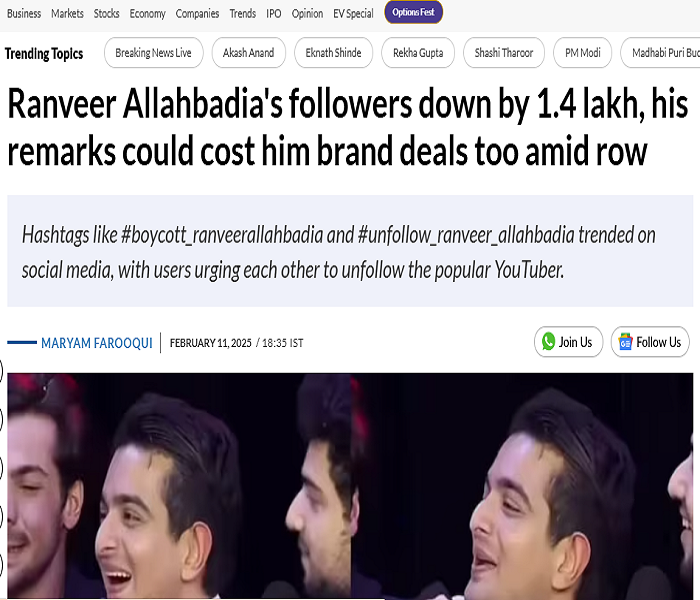700x600 pixels.
Task: Open the Opinion section
Action: pos(307,14)
